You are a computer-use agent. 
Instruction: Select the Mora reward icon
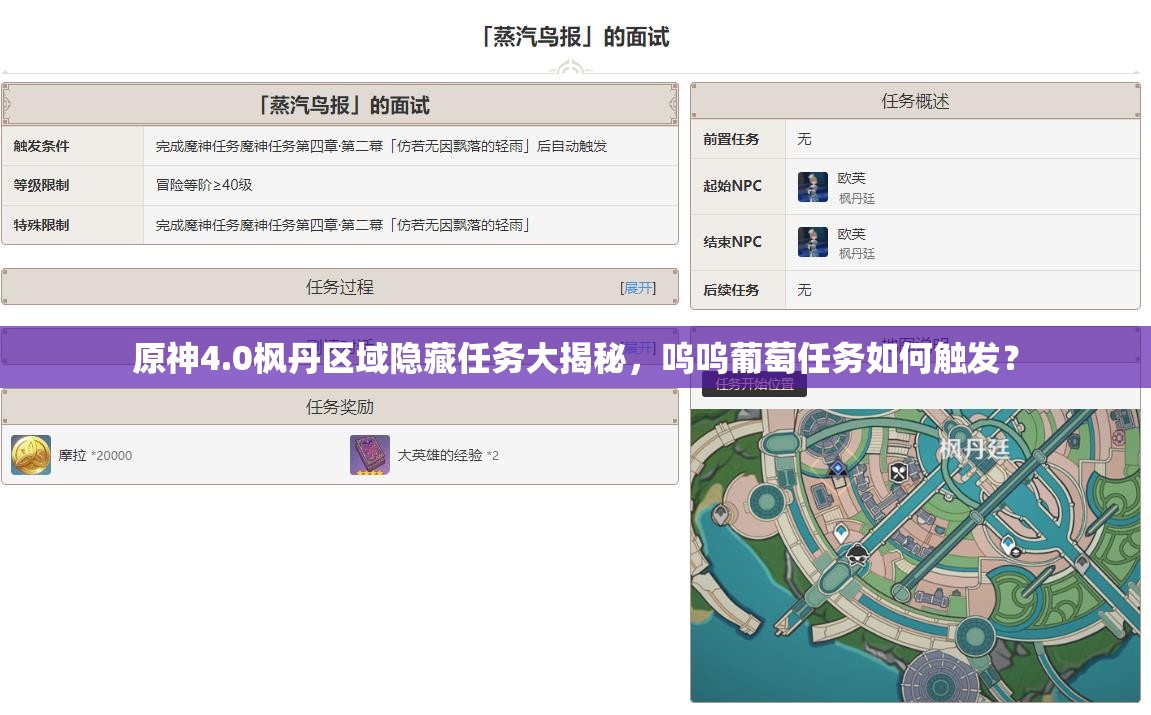tap(30, 455)
